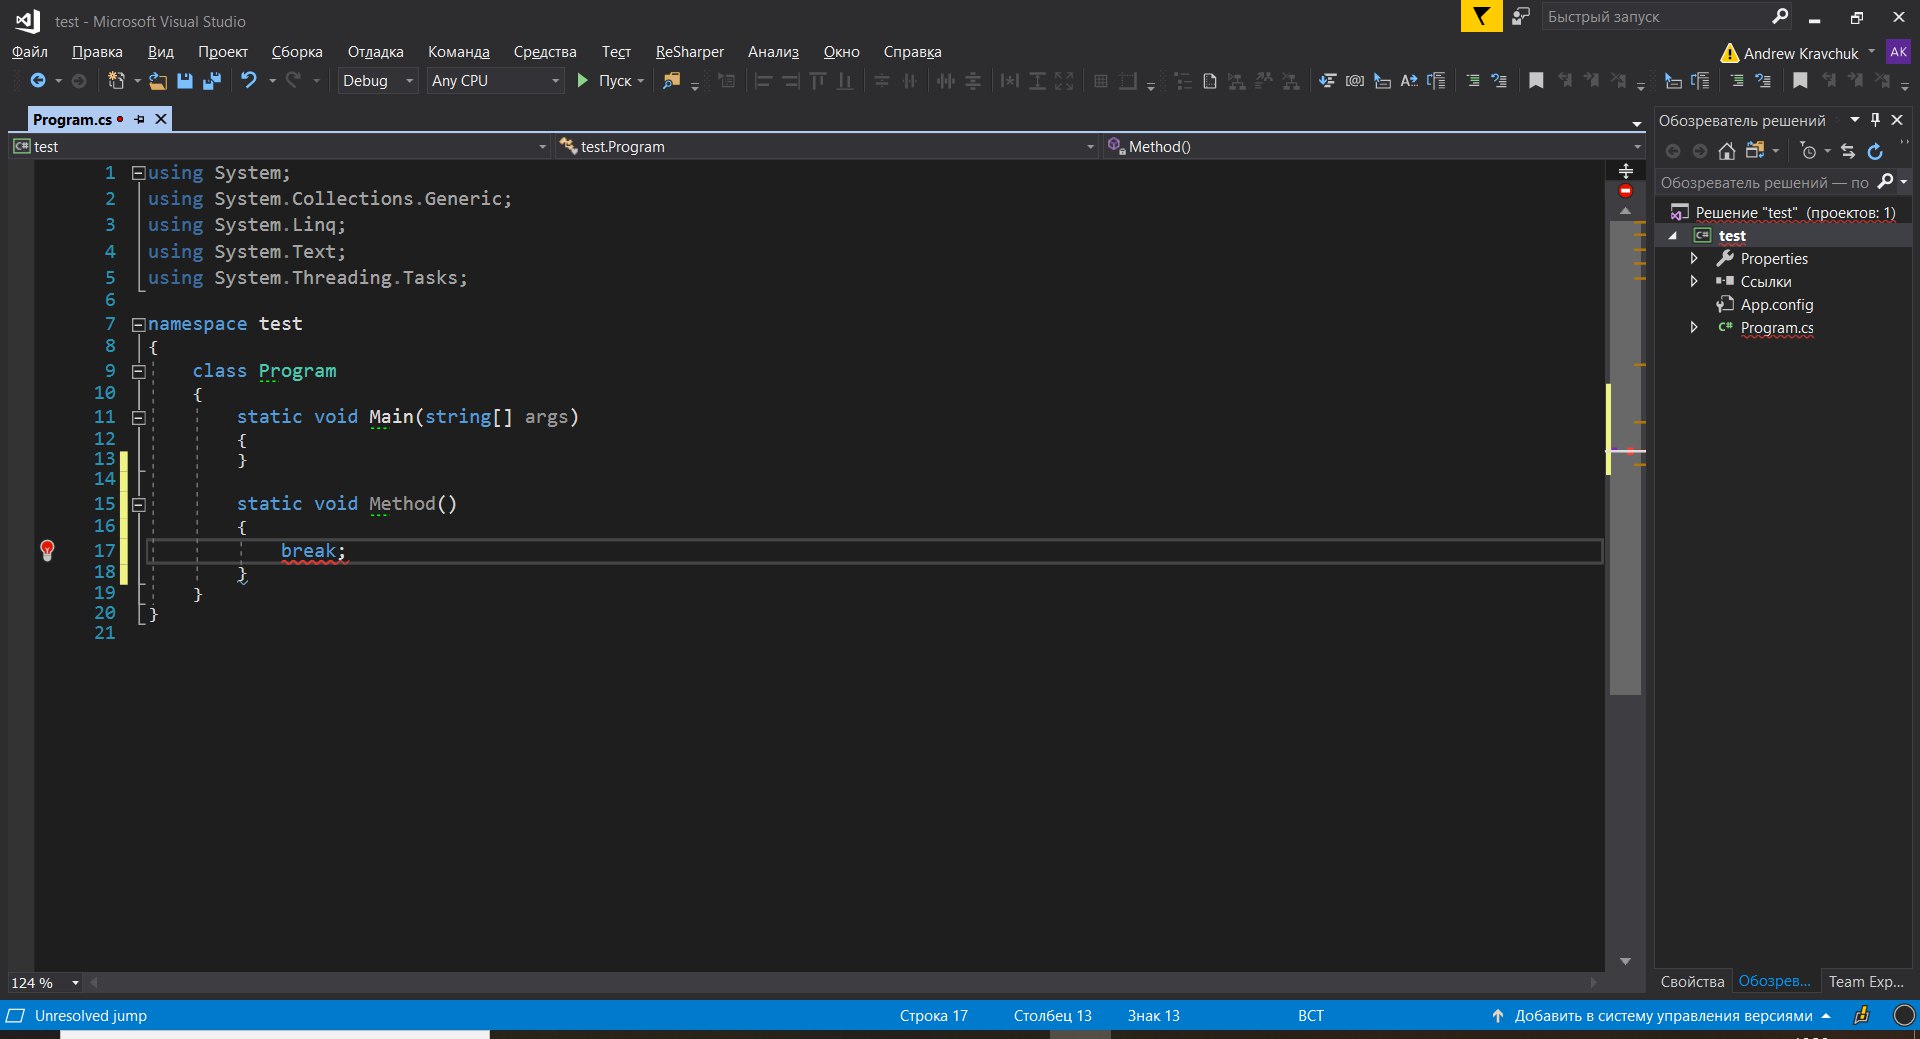1920x1039 pixels.
Task: Click the Open File folder icon
Action: (x=157, y=81)
